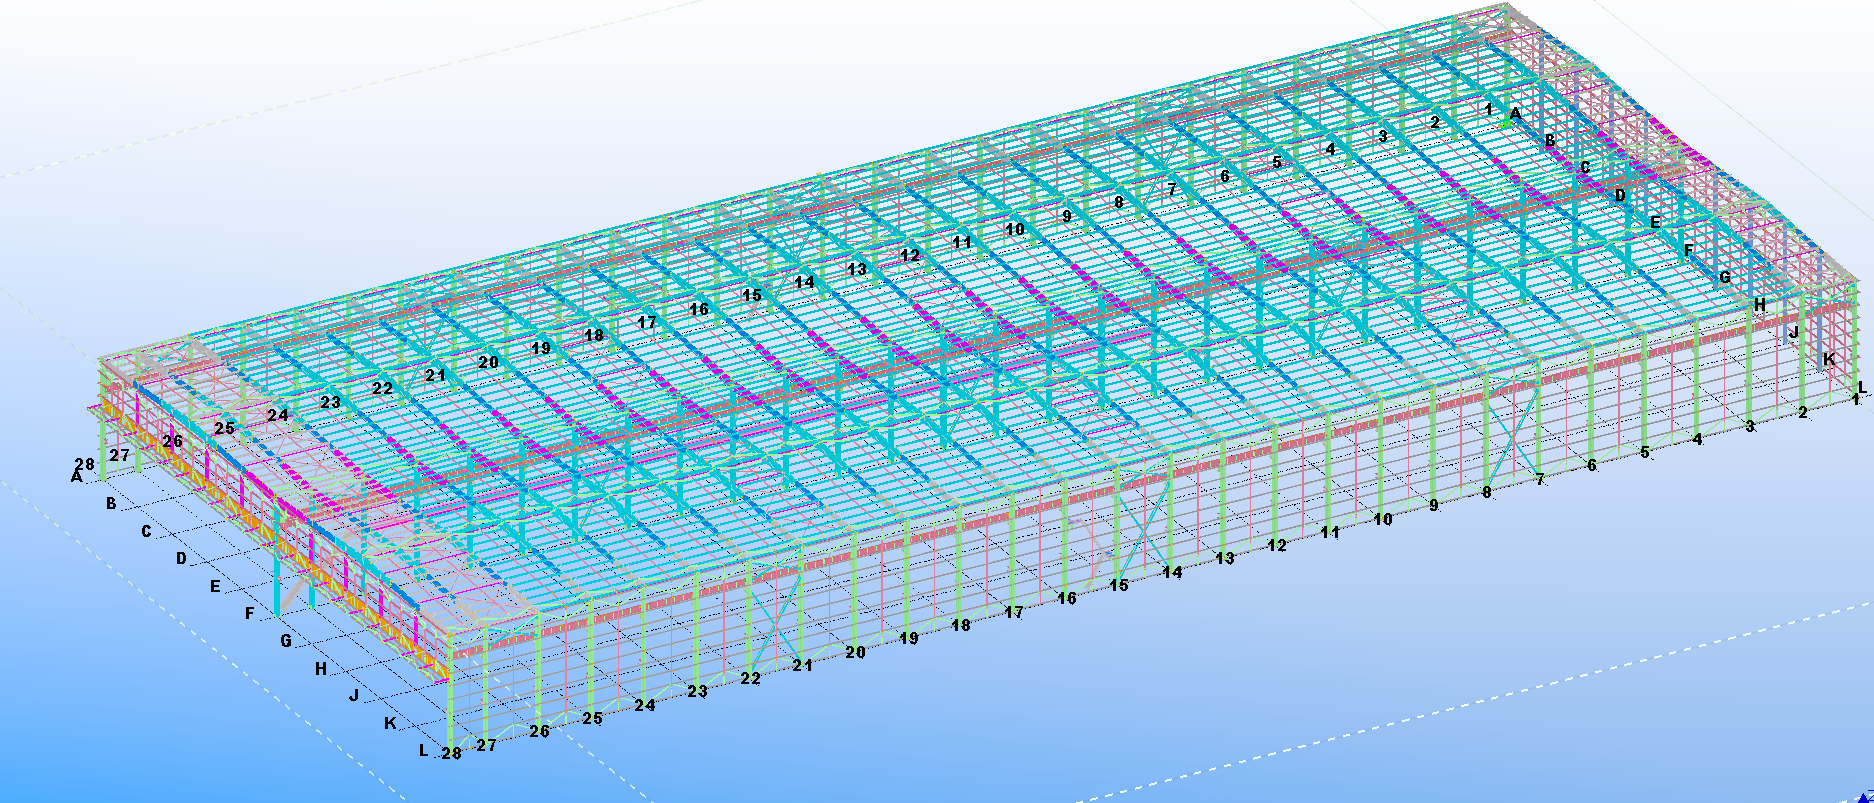Click the front corner column at grid 28
The width and height of the screenshot is (1874, 803).
coord(451,700)
